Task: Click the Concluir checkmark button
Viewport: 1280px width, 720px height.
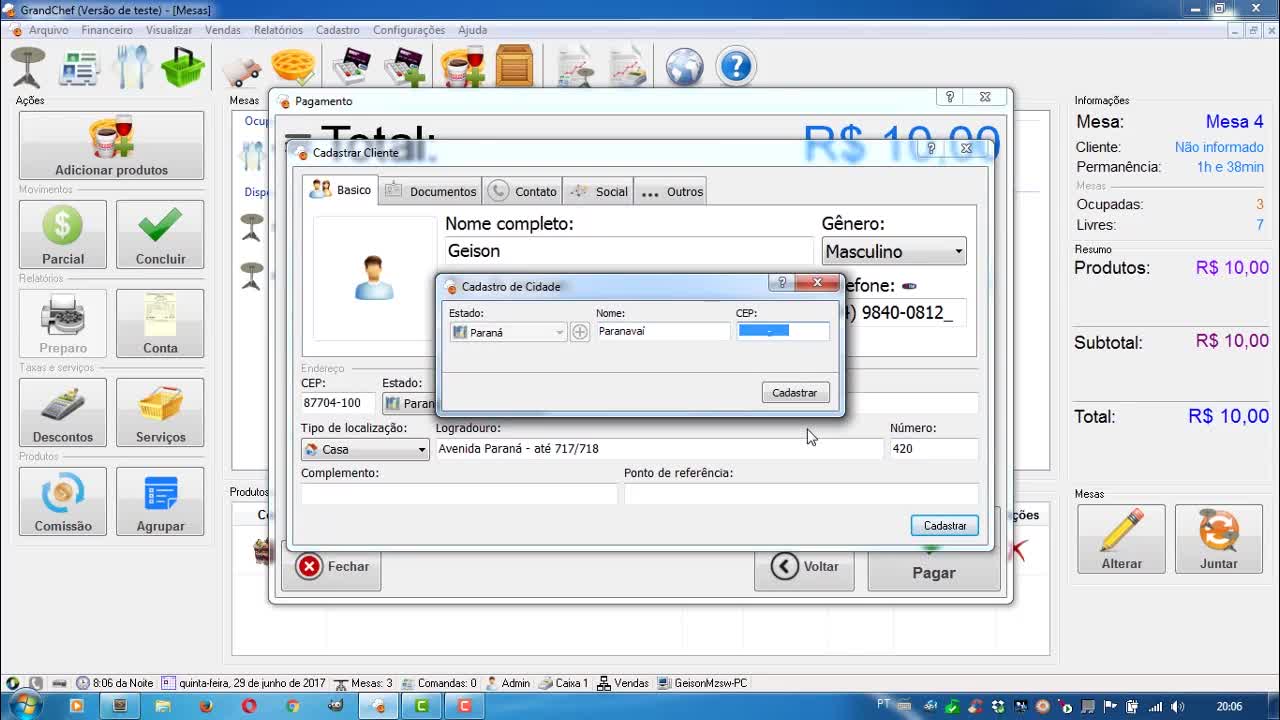Action: tap(160, 235)
